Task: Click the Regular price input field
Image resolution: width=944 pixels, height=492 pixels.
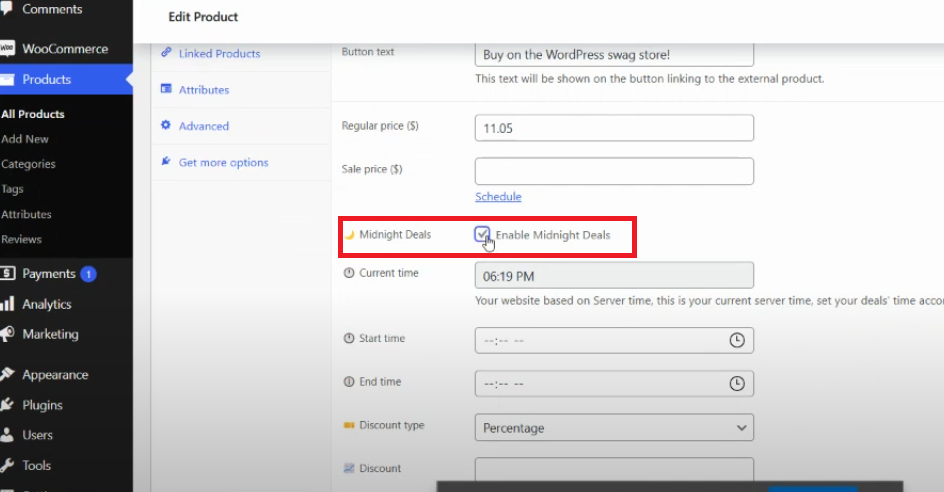Action: tap(613, 128)
